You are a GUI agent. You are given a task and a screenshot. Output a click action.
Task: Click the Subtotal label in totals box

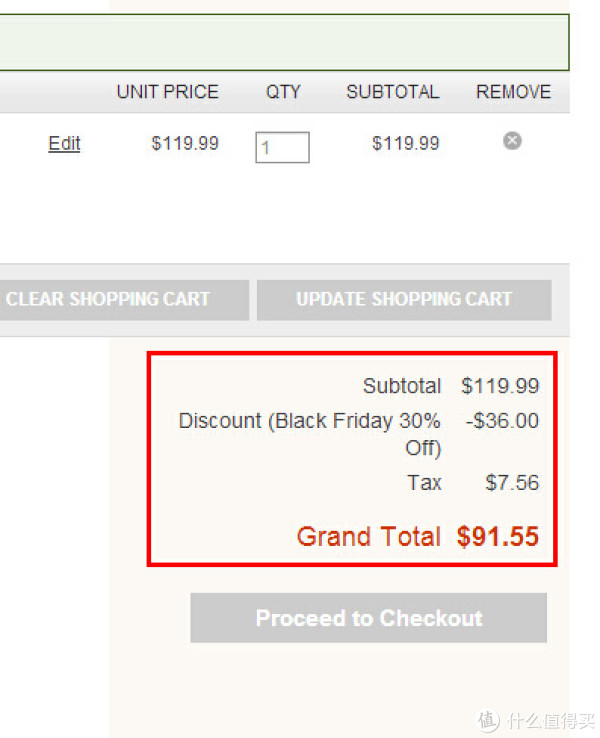click(x=402, y=386)
